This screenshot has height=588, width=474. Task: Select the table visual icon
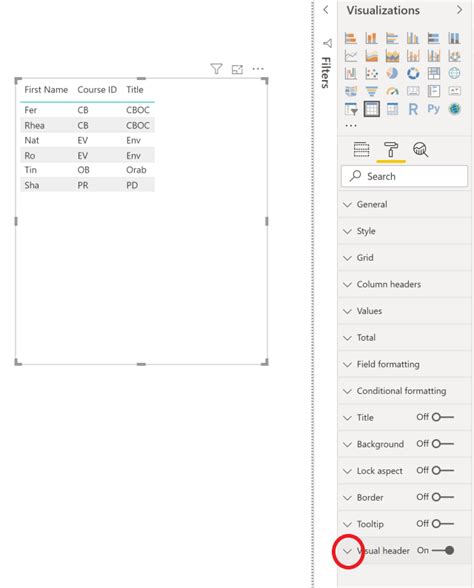(x=371, y=109)
